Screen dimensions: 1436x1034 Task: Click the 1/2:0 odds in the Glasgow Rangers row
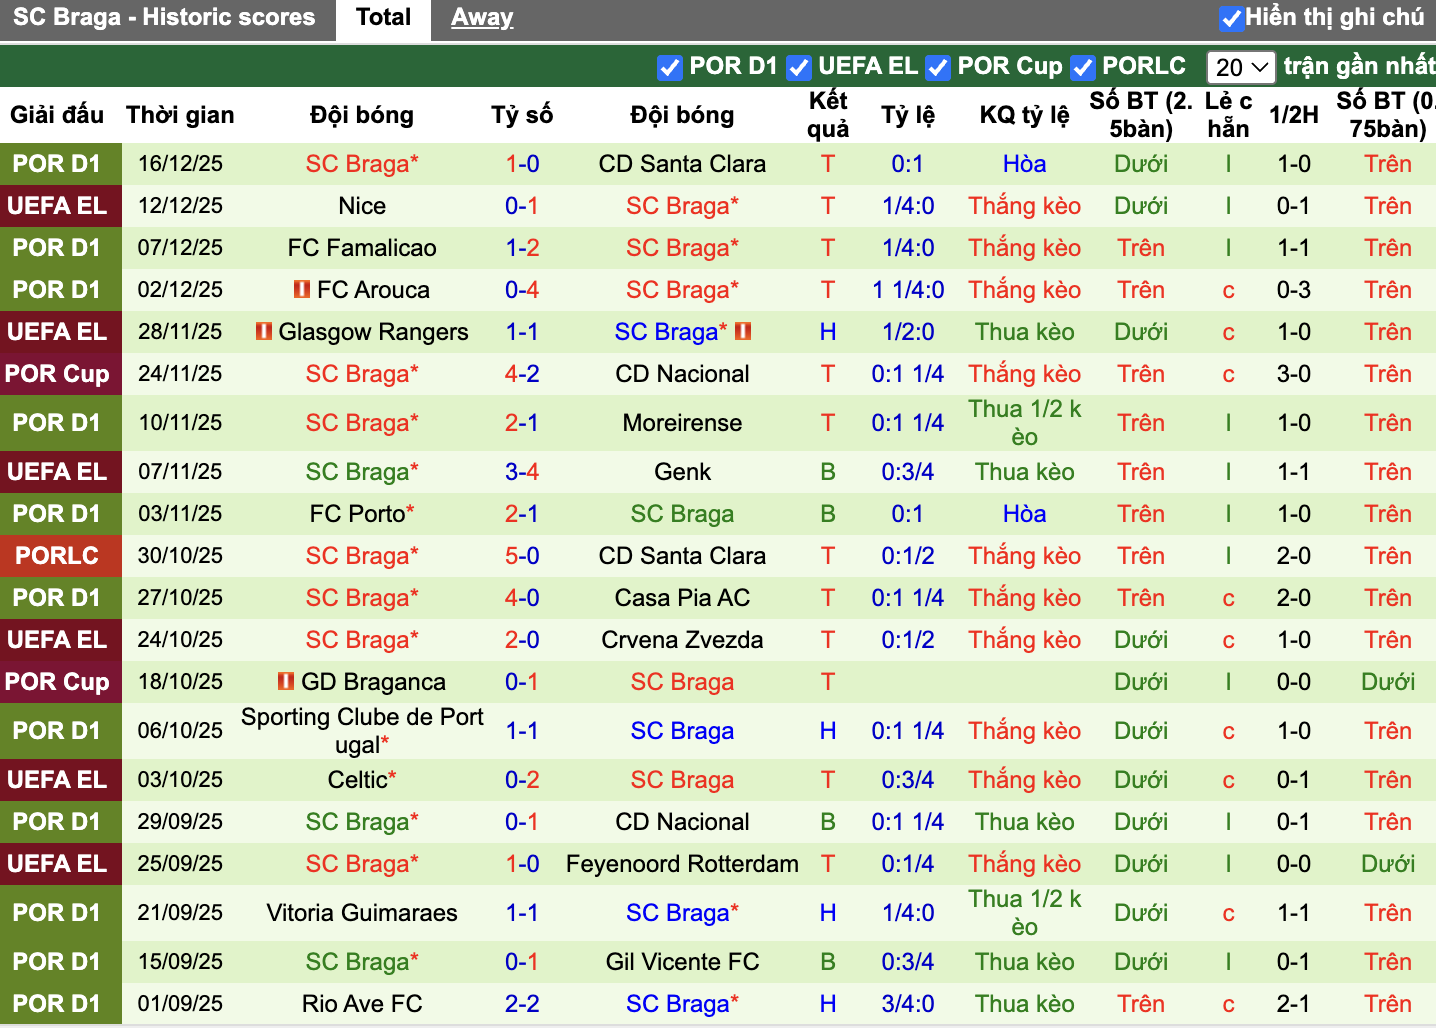(908, 332)
